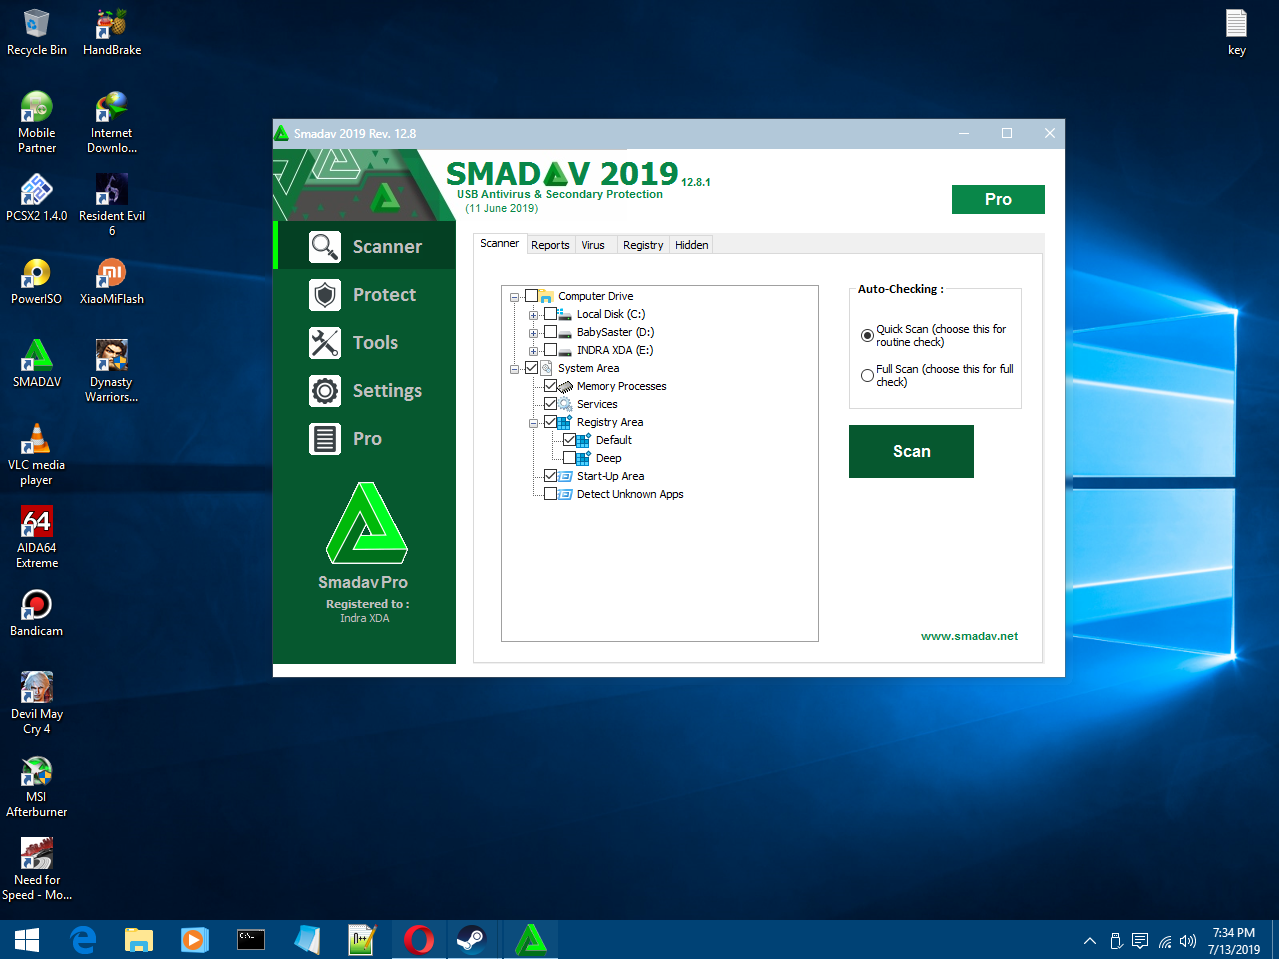Click the large Smadav Pro triangle logo

366,523
